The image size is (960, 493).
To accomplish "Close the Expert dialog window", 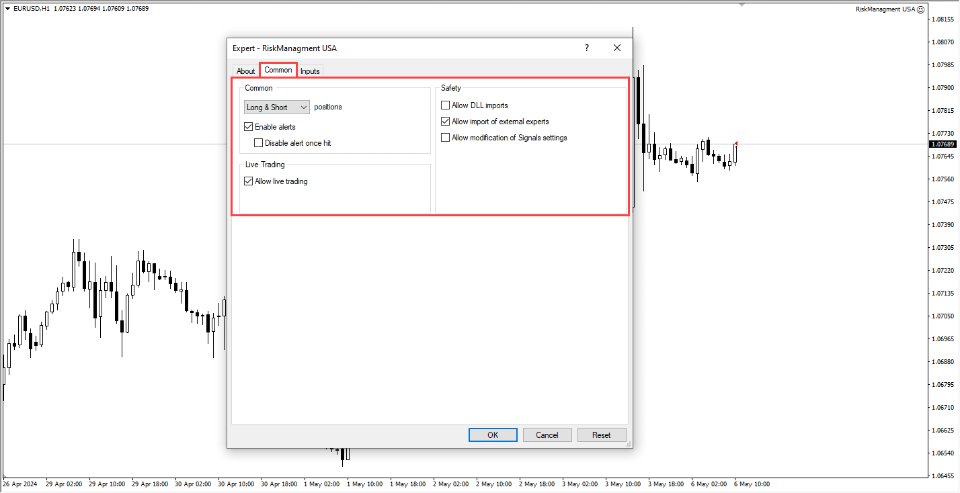I will click(617, 48).
